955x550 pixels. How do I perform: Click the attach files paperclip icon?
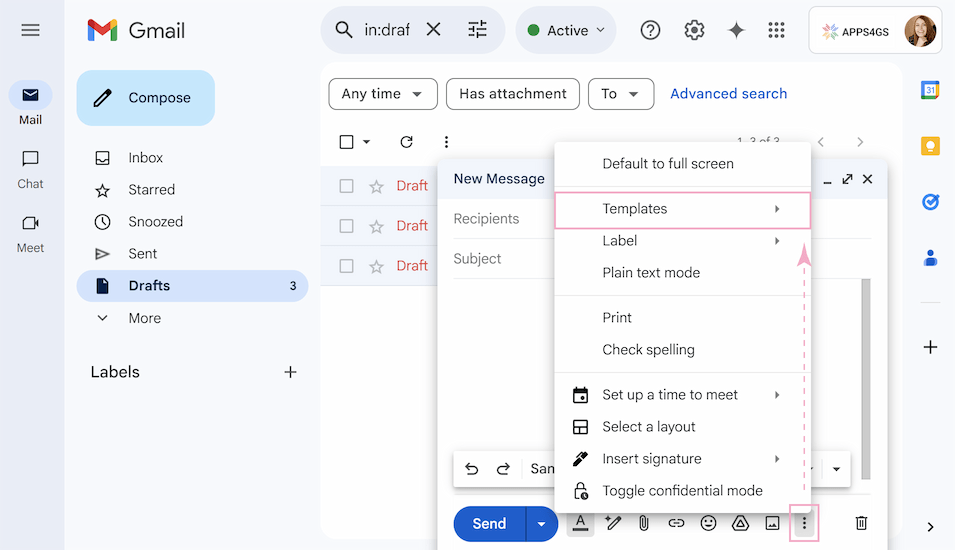click(644, 523)
